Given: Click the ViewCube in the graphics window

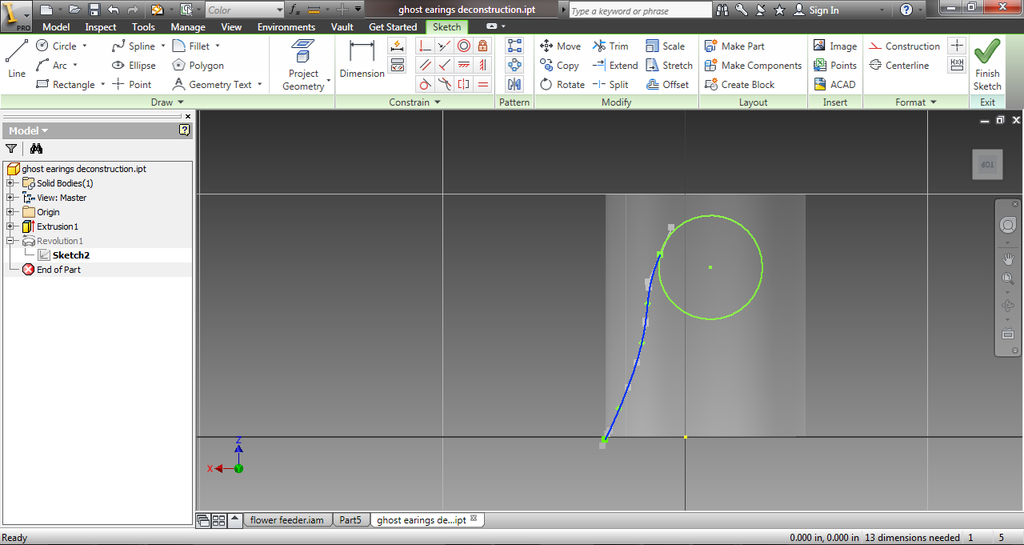Looking at the screenshot, I should click(987, 164).
